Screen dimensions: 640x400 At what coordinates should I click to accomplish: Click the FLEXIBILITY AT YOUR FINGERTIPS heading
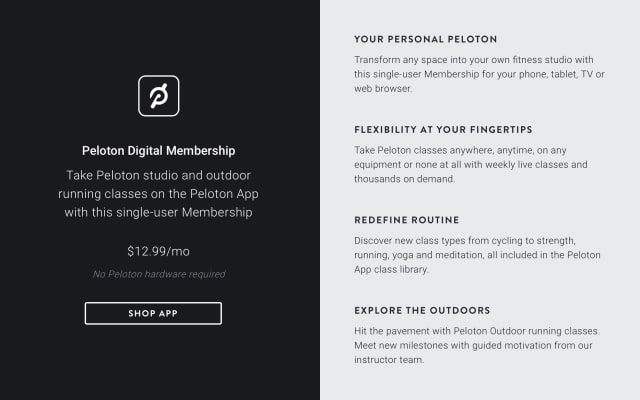click(x=443, y=130)
